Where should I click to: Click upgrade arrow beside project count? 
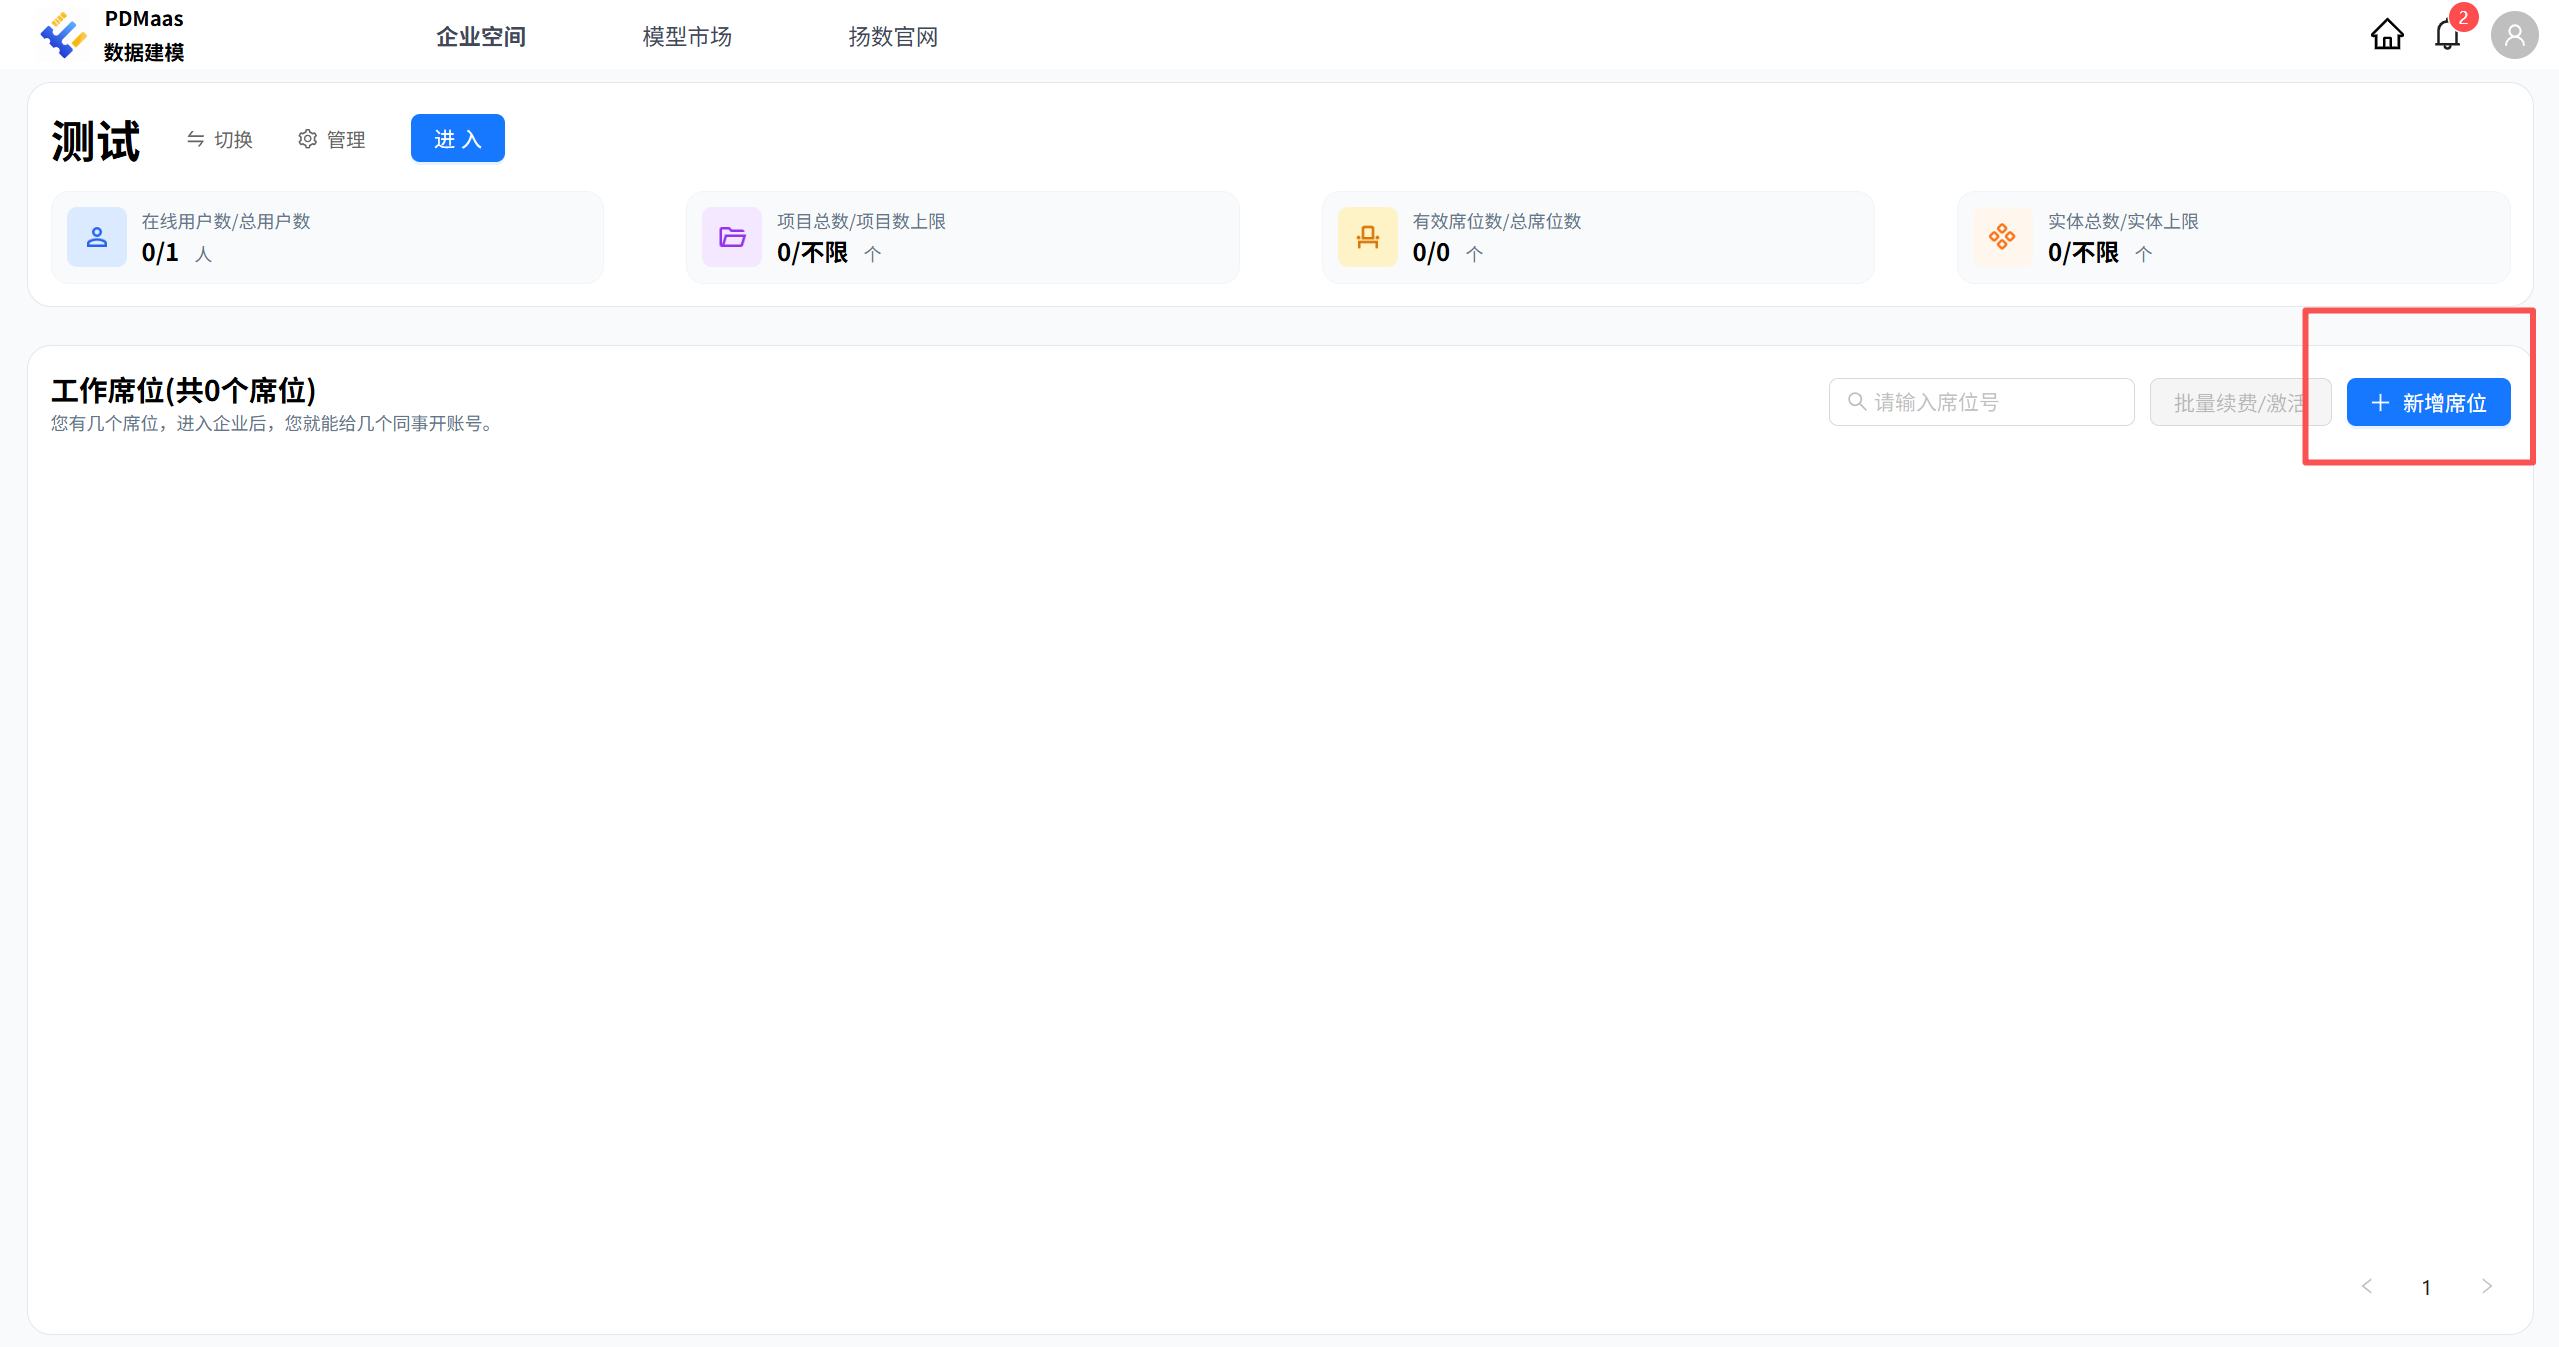[x=873, y=254]
